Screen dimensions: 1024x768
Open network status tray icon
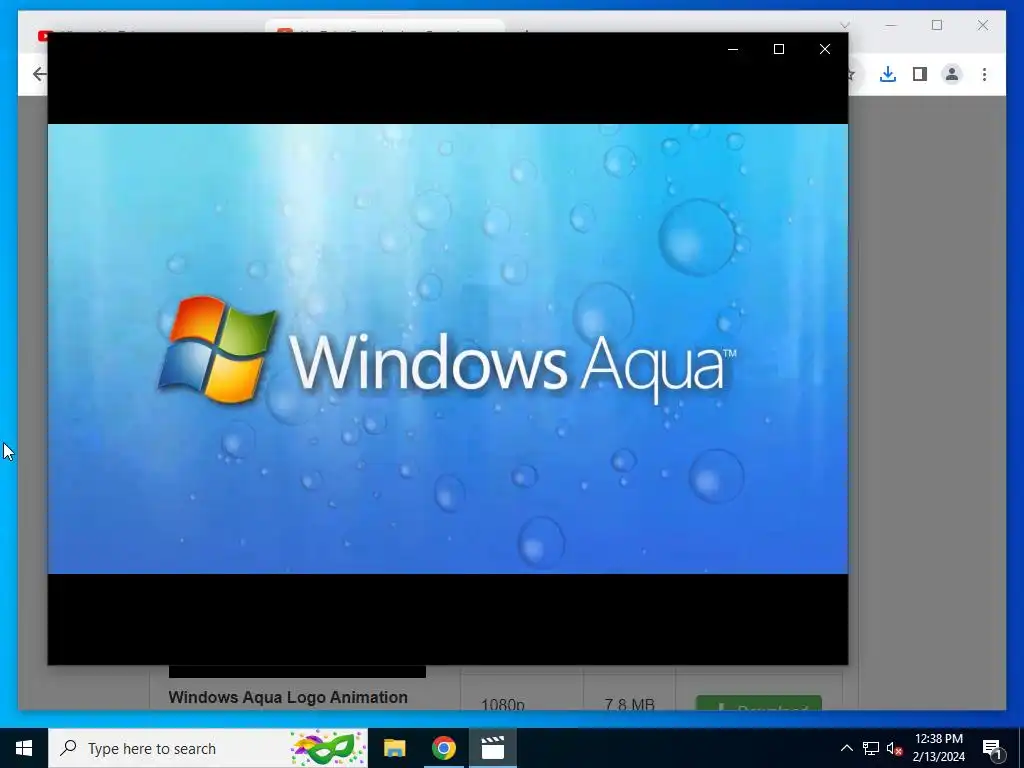coord(871,748)
